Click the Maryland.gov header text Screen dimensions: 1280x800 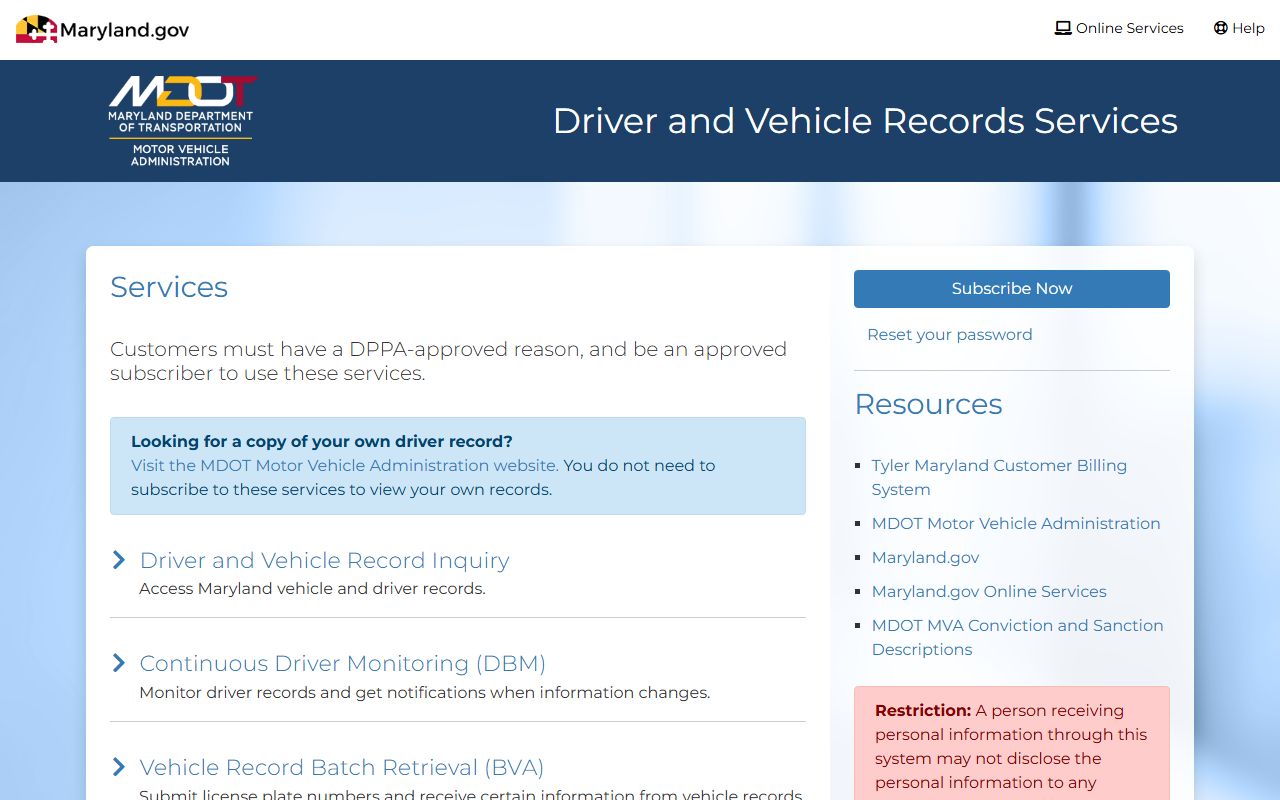click(124, 30)
